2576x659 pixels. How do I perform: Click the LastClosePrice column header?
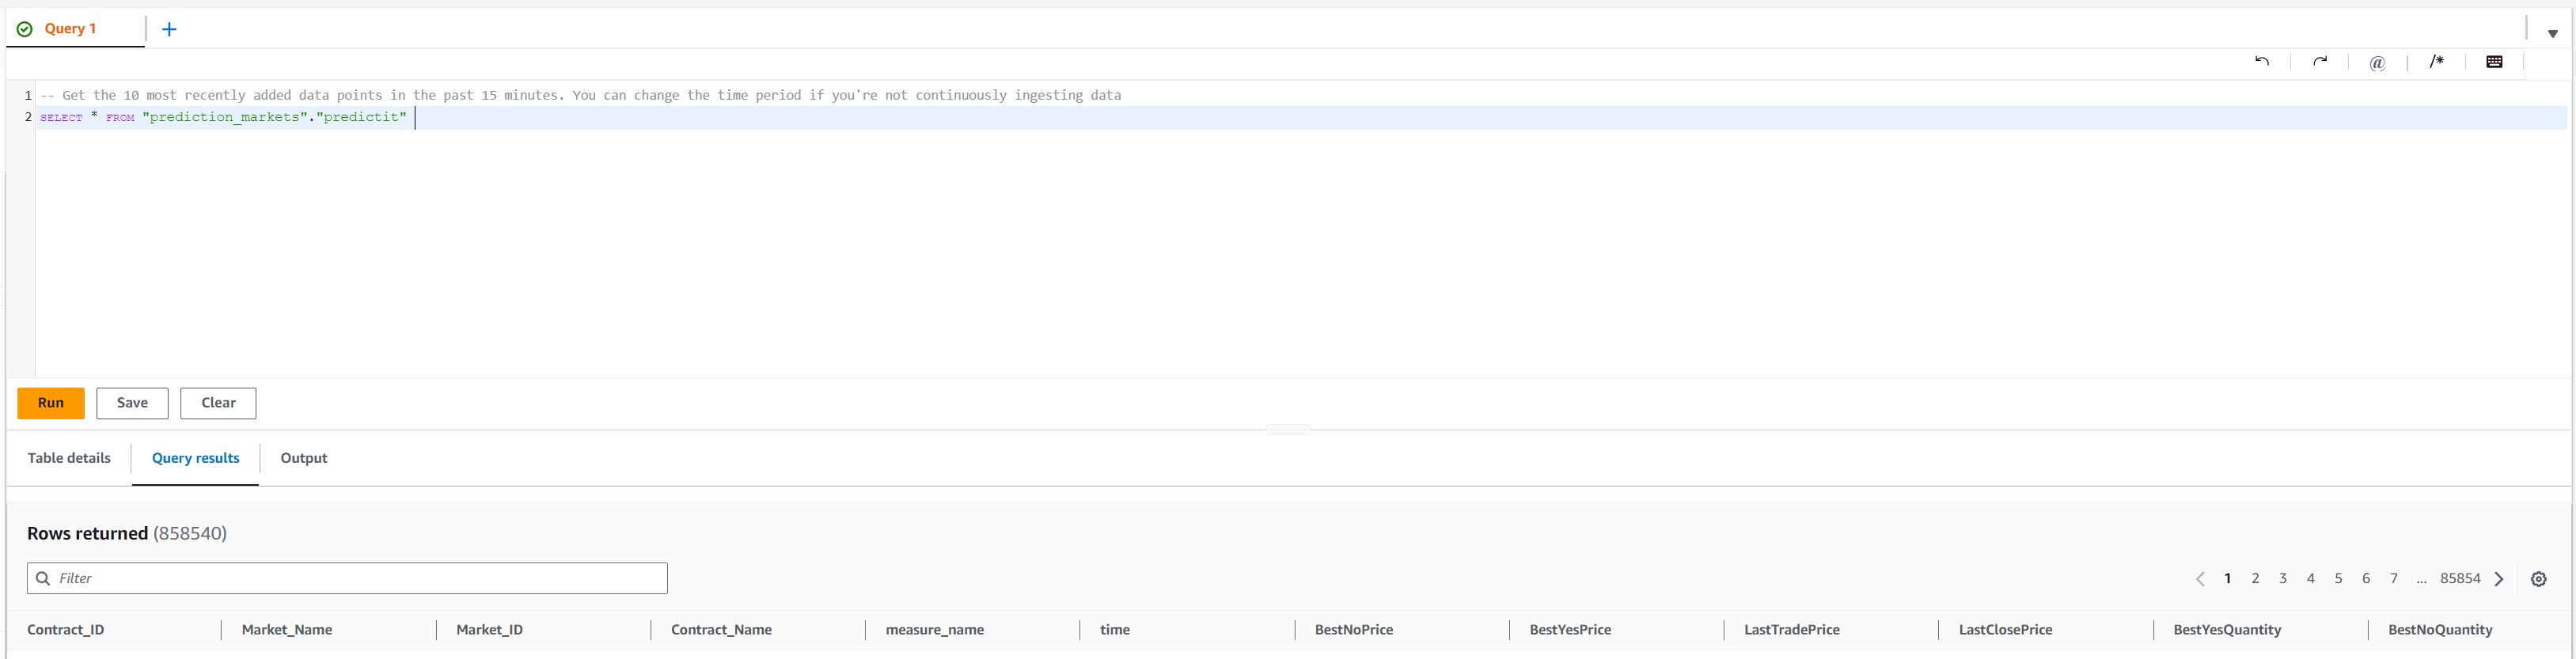tap(2005, 630)
